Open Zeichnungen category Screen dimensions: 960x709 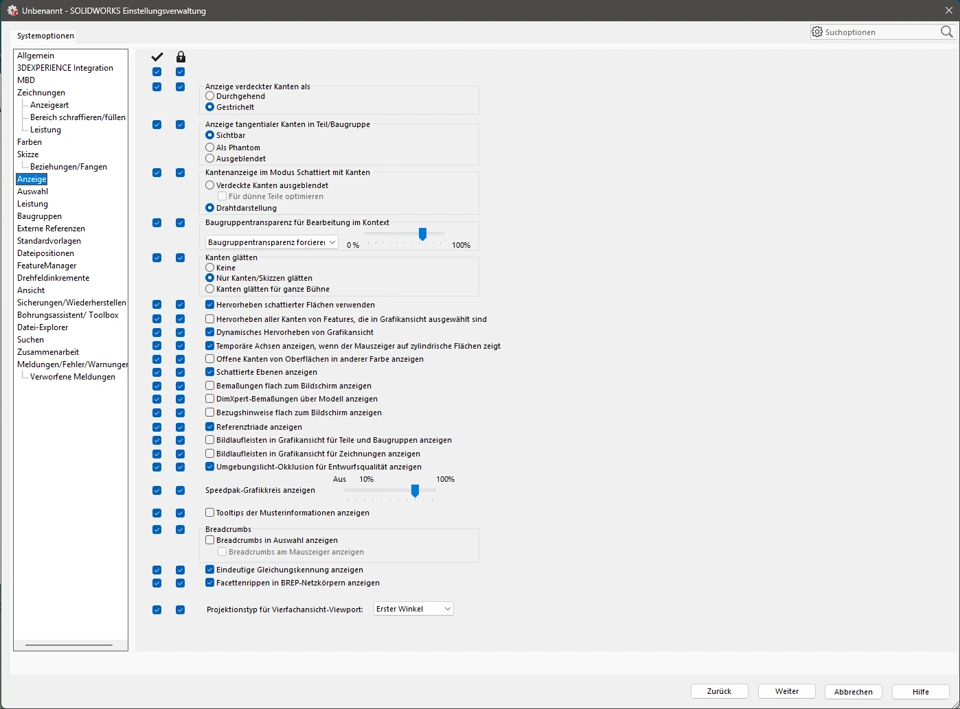pyautogui.click(x=41, y=92)
